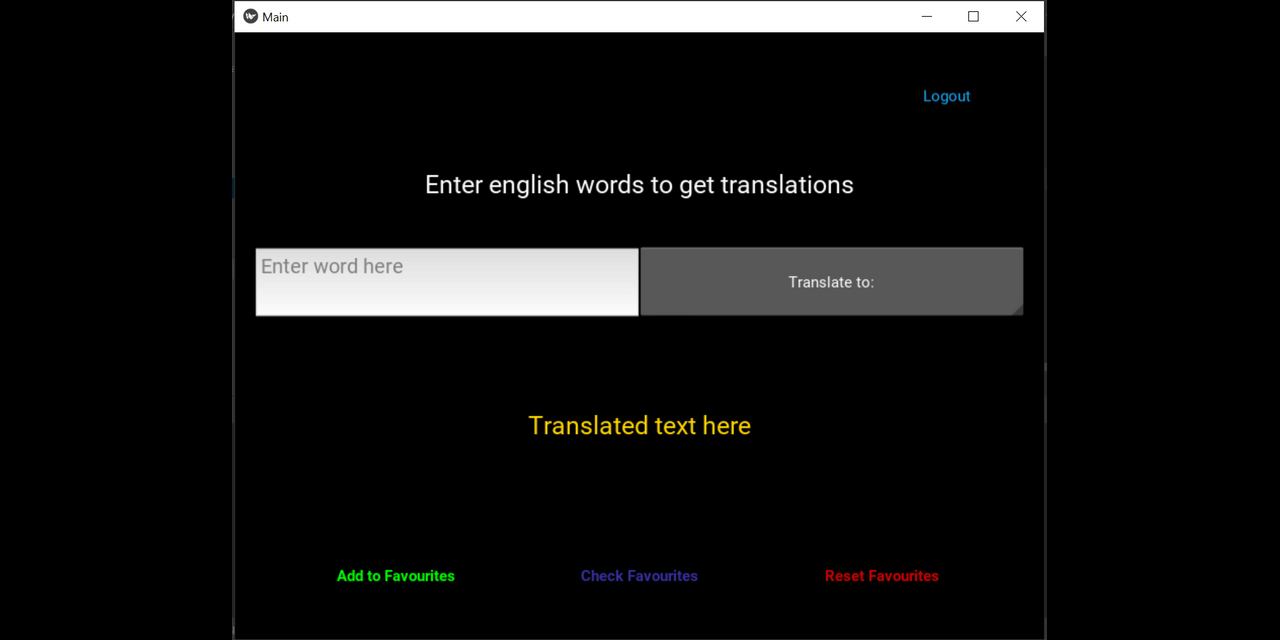The height and width of the screenshot is (640, 1280).
Task: Click the Enter english words heading
Action: (639, 184)
